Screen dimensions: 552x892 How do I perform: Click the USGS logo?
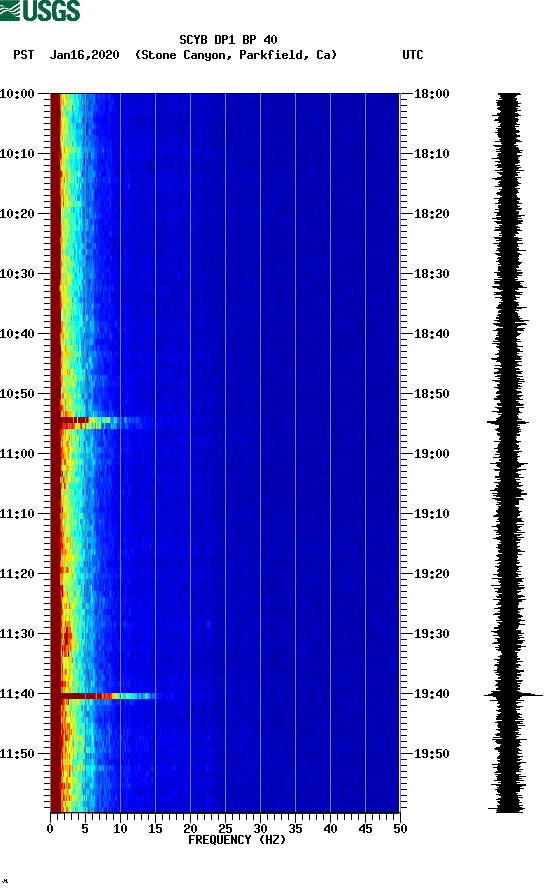click(x=40, y=11)
